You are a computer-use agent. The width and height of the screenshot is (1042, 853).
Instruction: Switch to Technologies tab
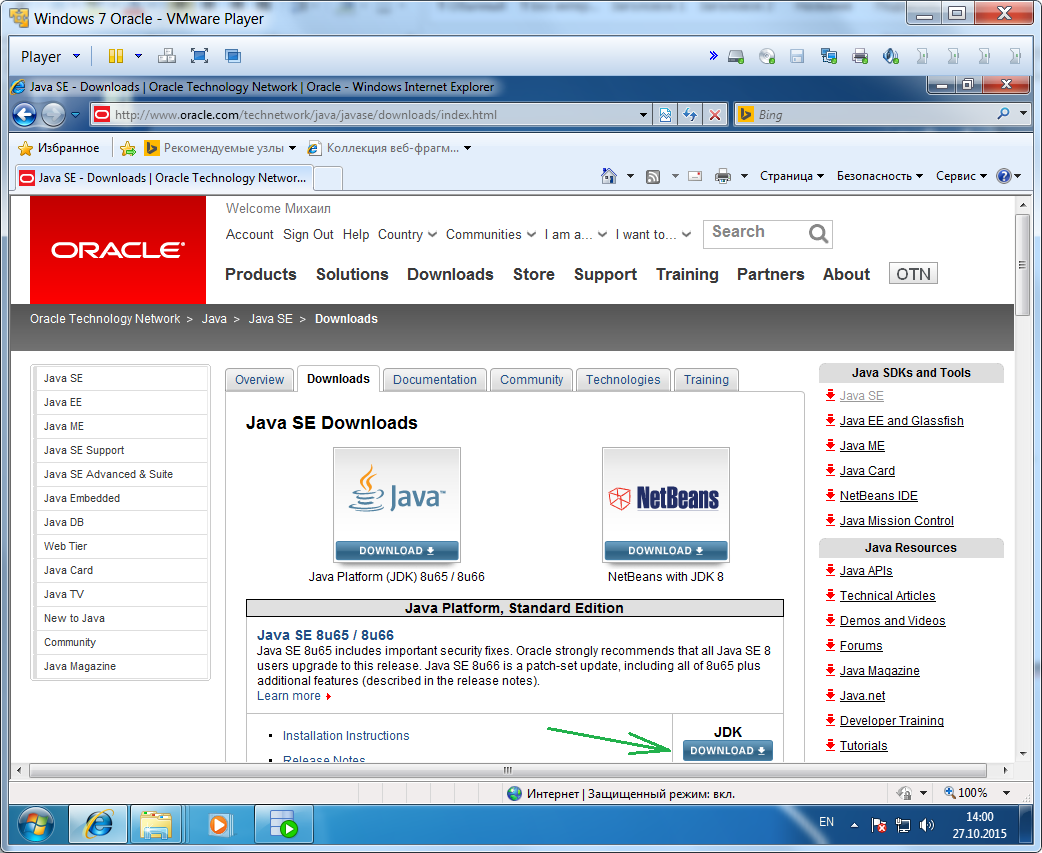point(623,379)
